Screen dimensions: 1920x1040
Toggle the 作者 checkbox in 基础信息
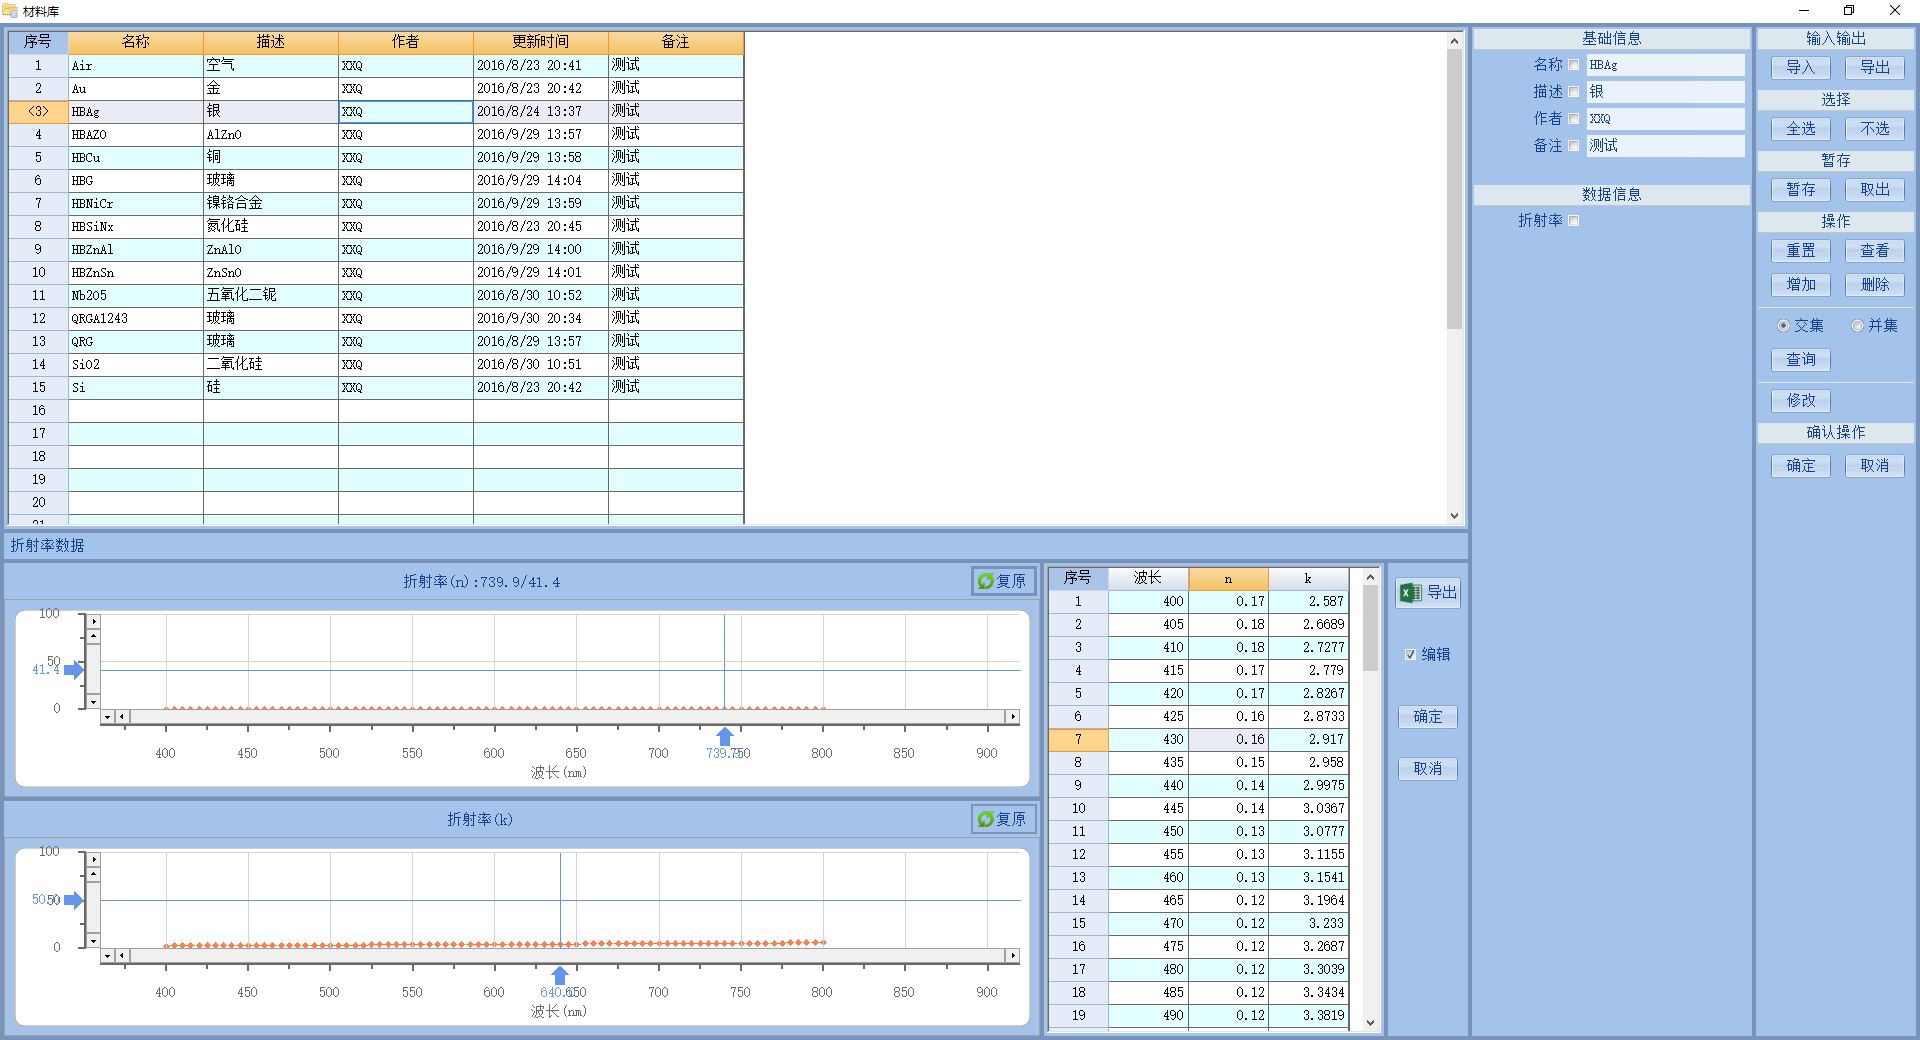tap(1574, 119)
